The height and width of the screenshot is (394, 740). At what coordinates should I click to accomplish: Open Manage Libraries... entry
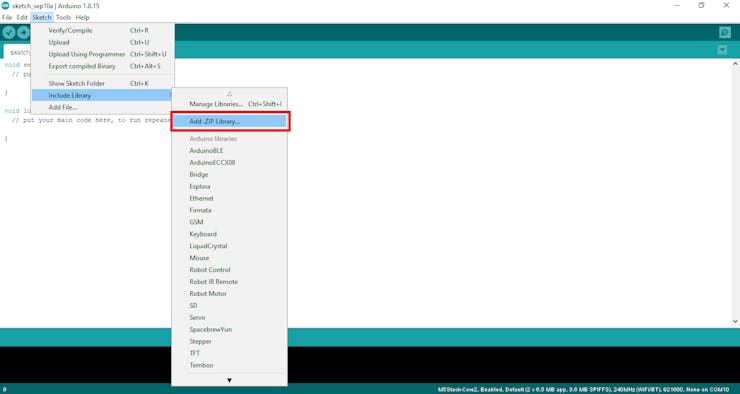tap(229, 104)
